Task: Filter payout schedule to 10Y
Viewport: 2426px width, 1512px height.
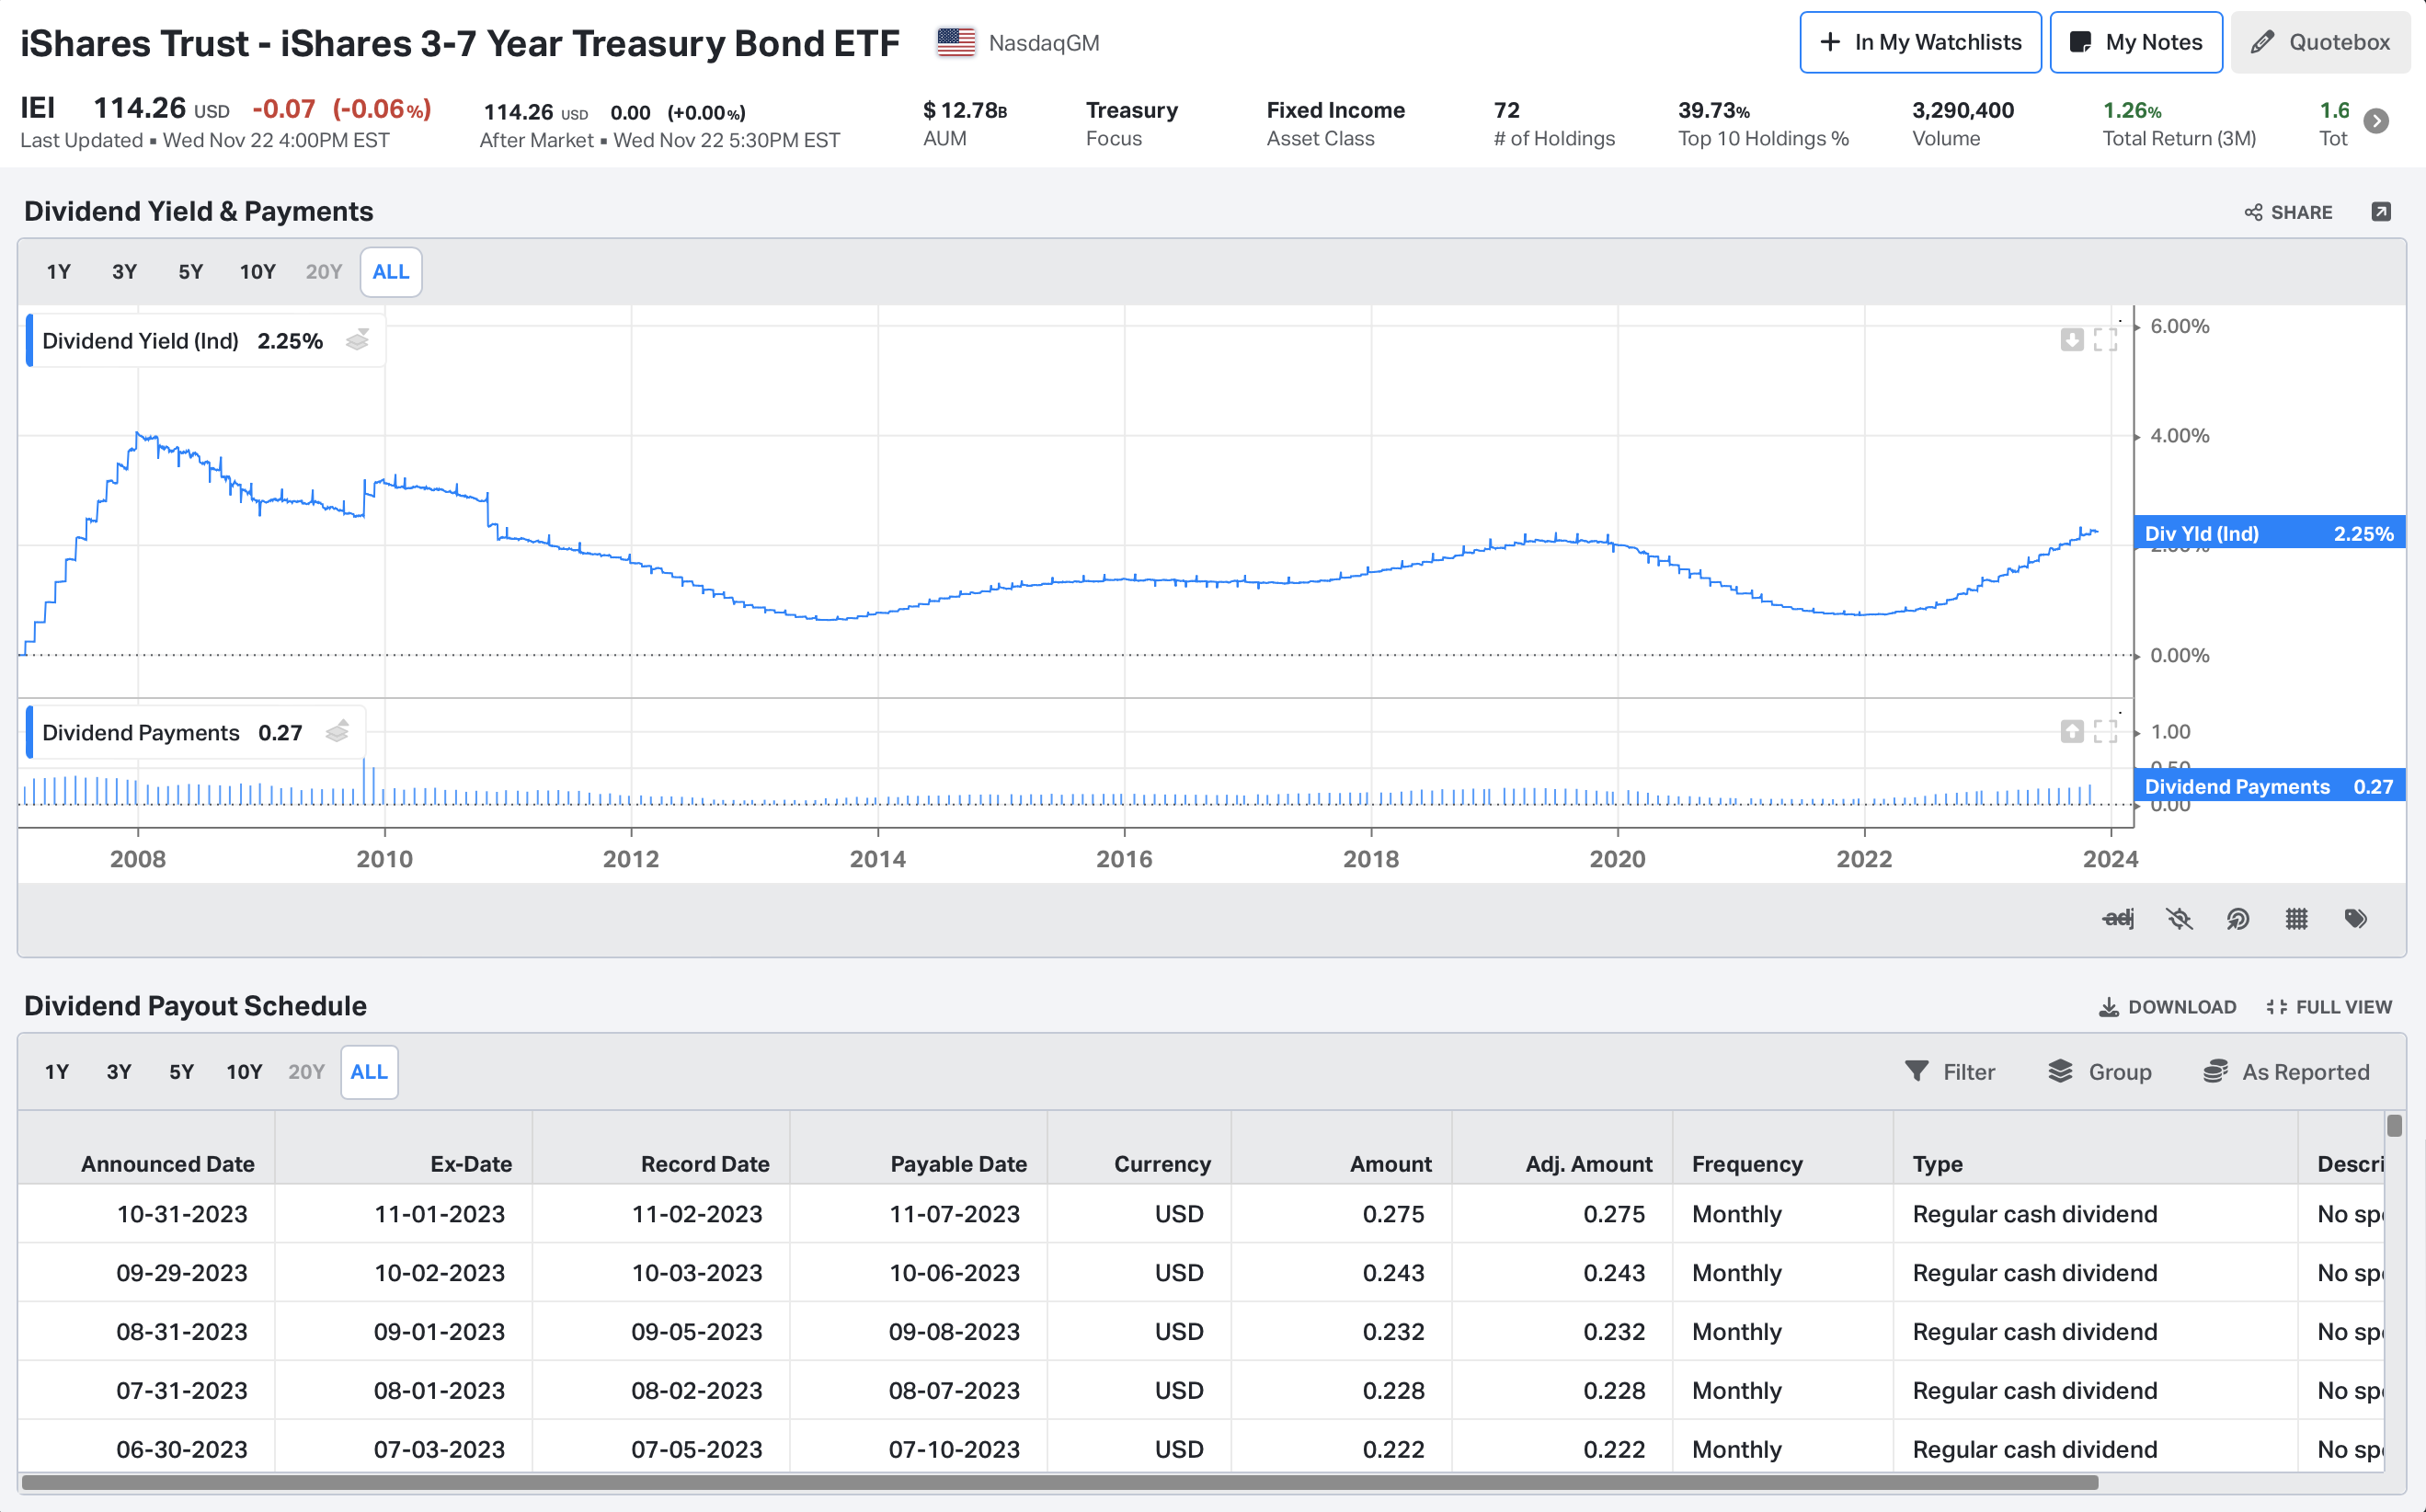Action: (244, 1072)
